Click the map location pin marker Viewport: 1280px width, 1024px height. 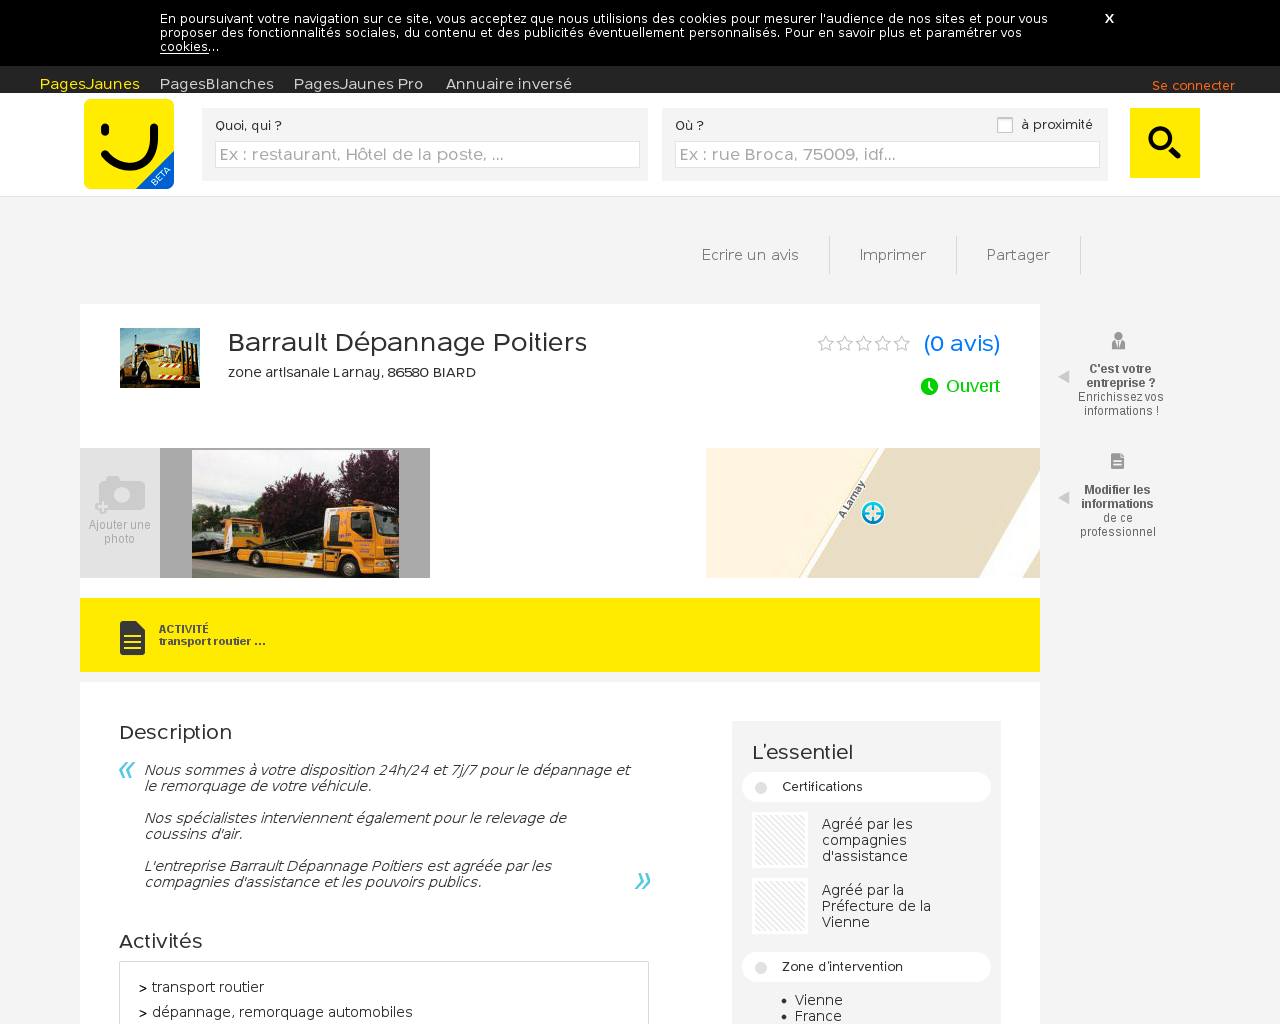point(873,513)
